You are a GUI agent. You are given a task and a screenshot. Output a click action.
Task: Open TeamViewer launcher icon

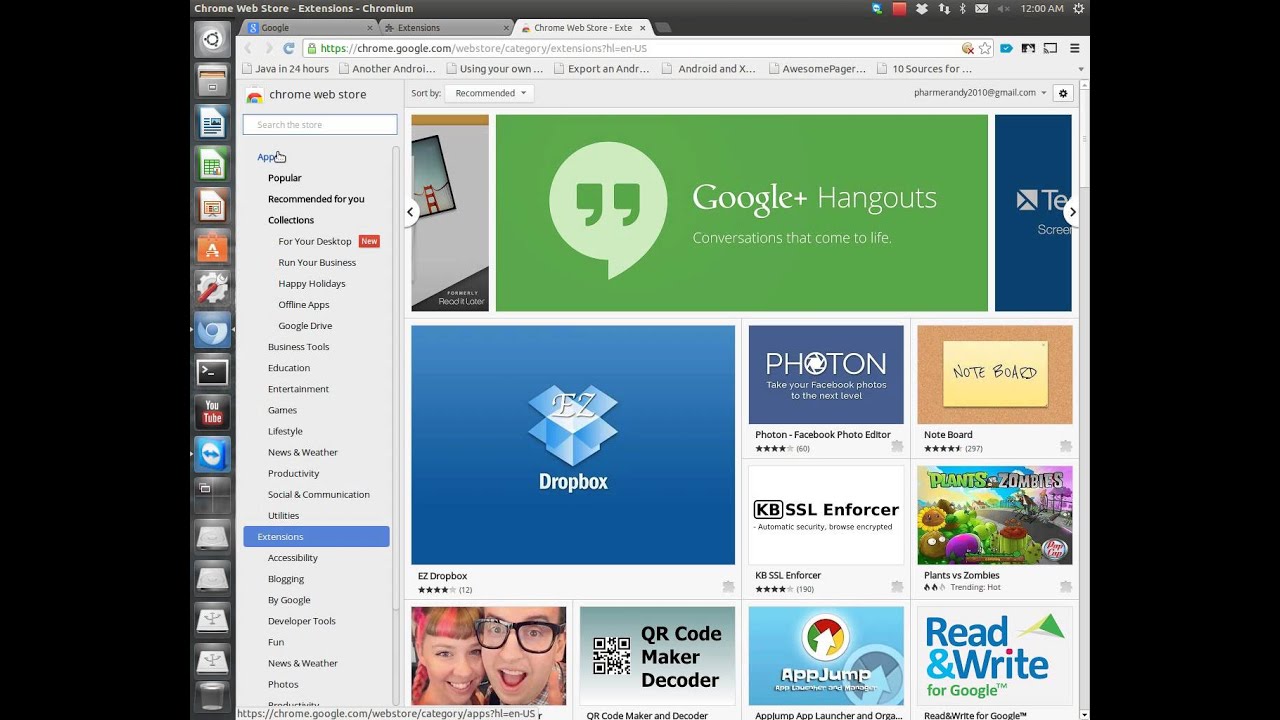[x=212, y=454]
